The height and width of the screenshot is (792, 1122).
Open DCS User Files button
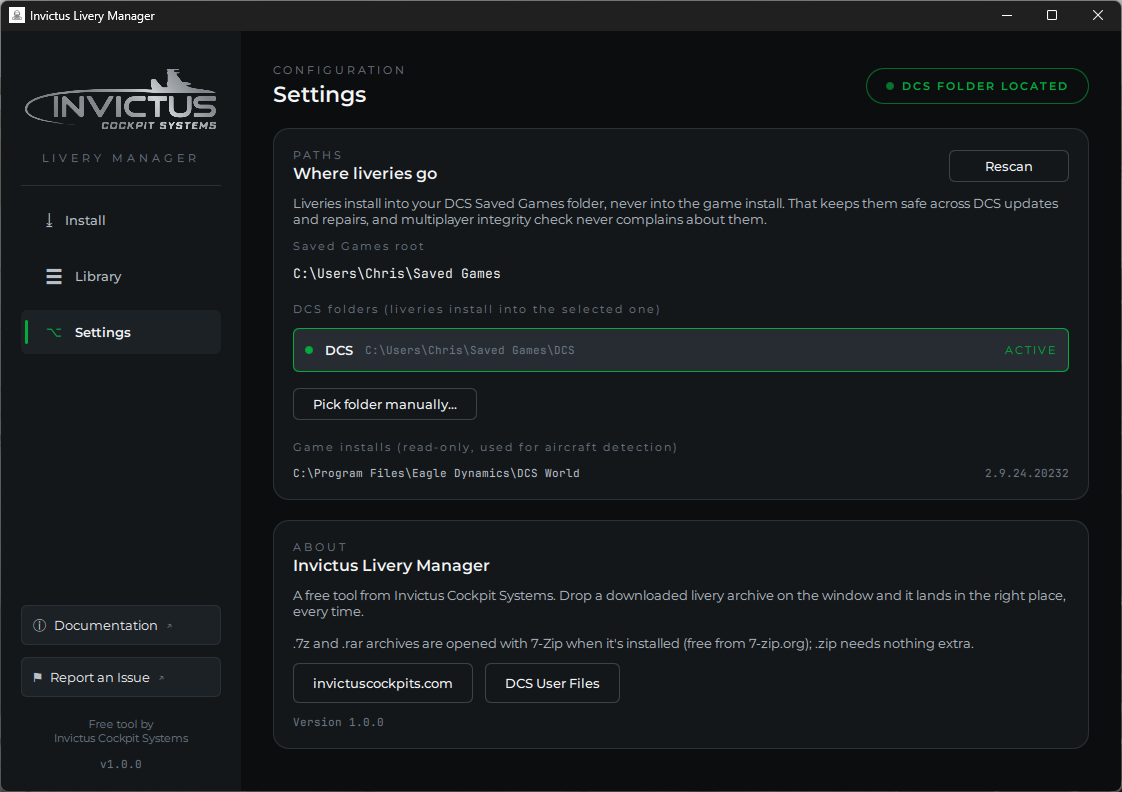(552, 683)
